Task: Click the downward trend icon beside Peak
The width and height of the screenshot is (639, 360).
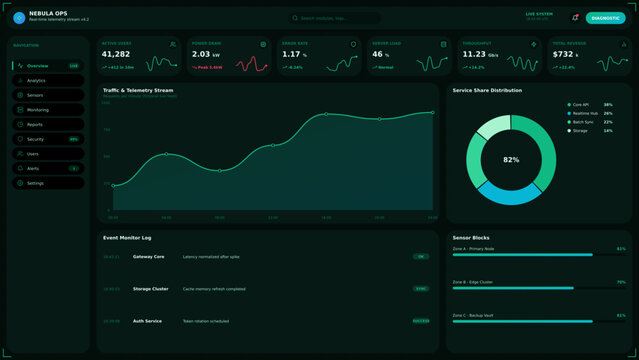Action: pos(194,67)
